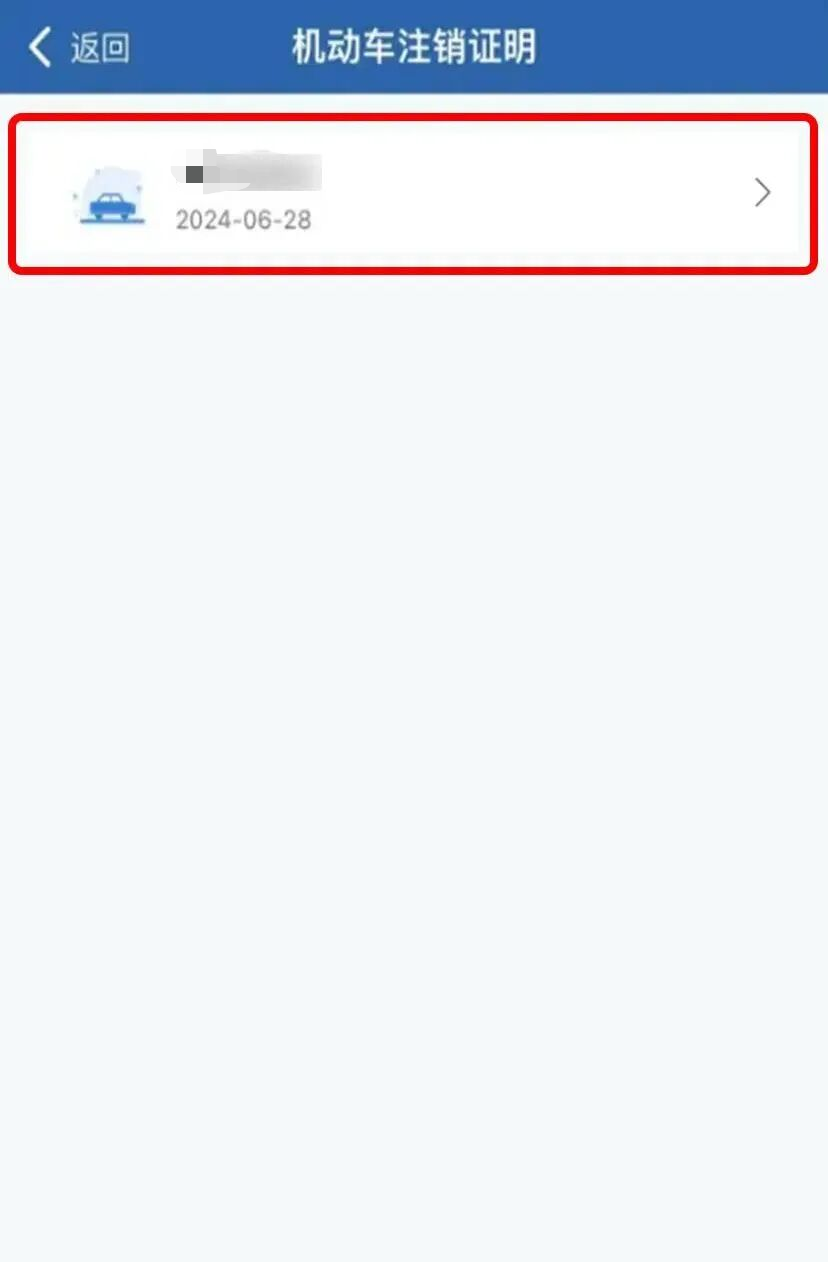Click the 机动车注销证明 page title
Image resolution: width=828 pixels, height=1262 pixels.
click(x=414, y=47)
